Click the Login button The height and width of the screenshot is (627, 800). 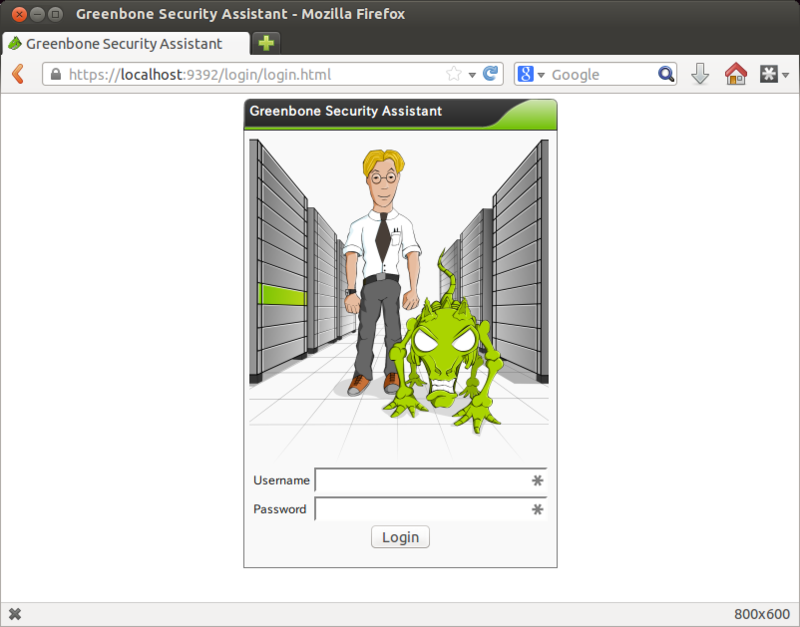[x=401, y=537]
